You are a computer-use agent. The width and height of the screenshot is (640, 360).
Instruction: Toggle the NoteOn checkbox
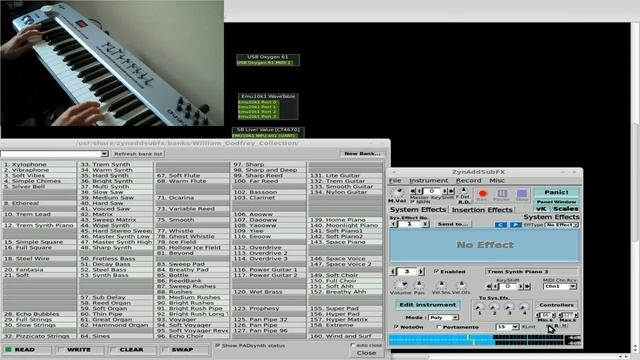(396, 327)
